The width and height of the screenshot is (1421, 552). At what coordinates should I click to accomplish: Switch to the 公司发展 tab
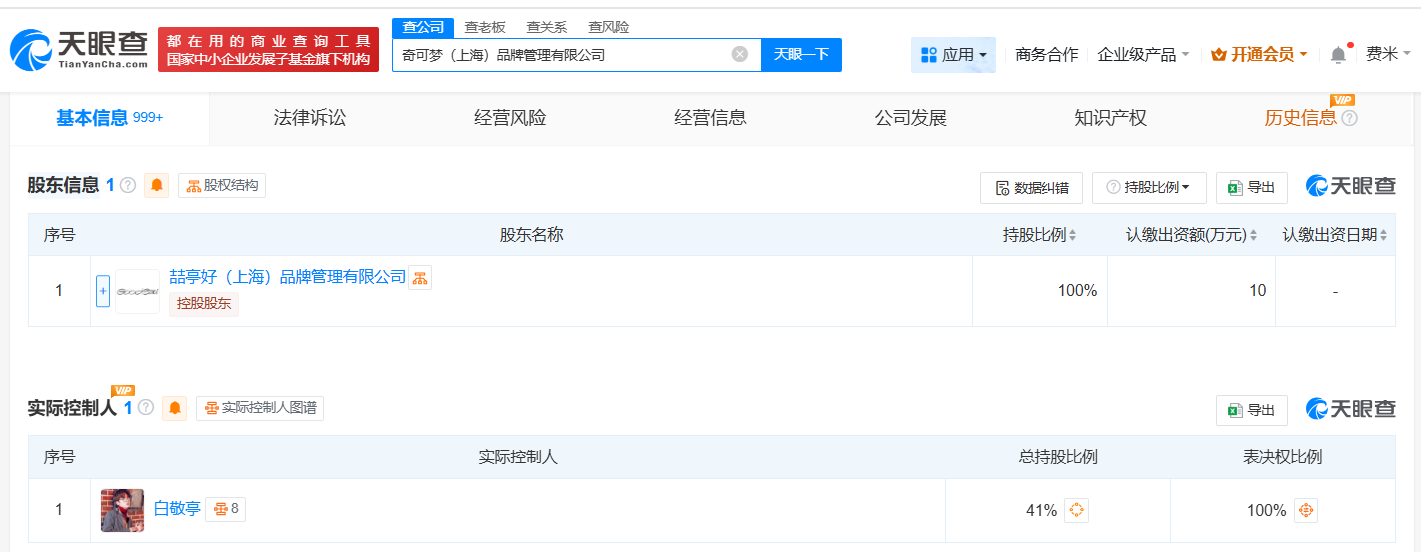click(910, 118)
